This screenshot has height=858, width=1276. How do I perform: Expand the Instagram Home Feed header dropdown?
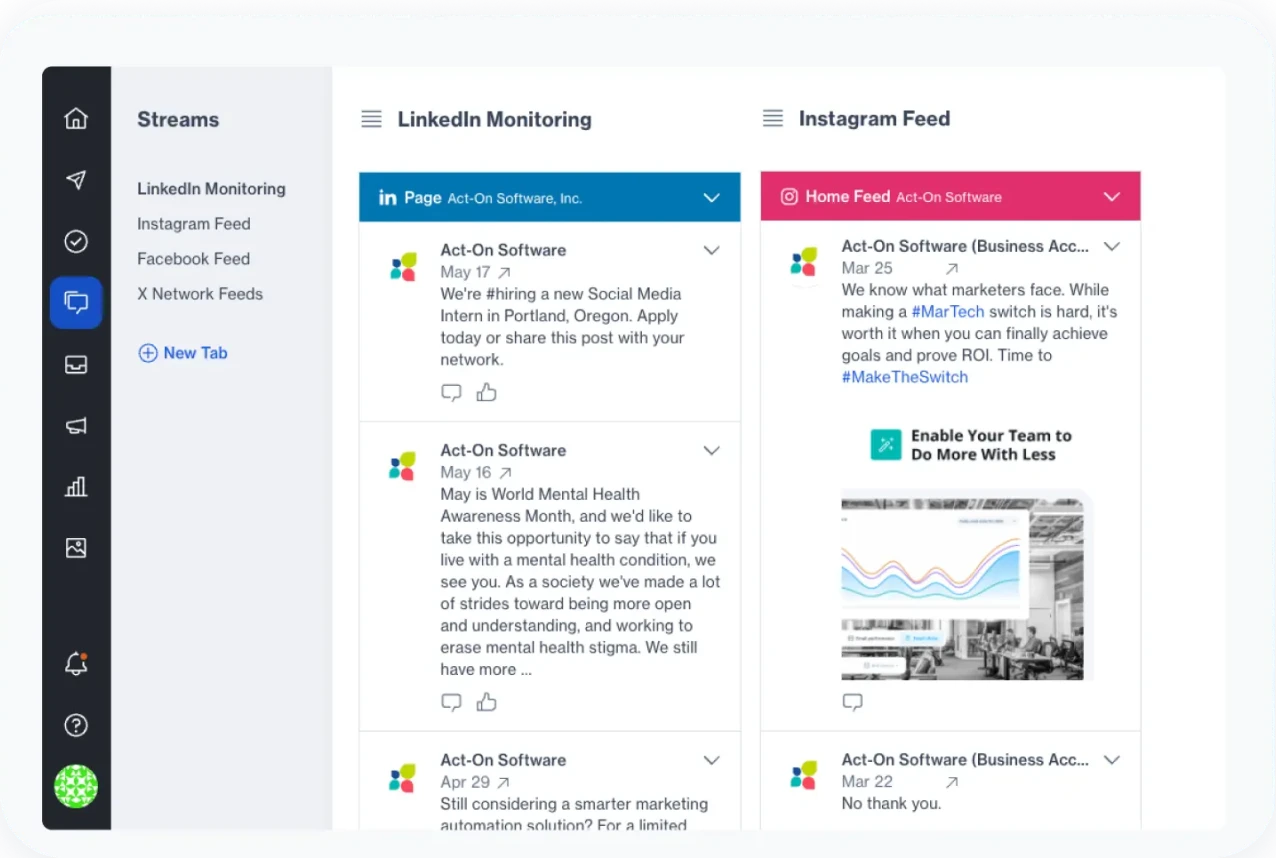pyautogui.click(x=1112, y=197)
